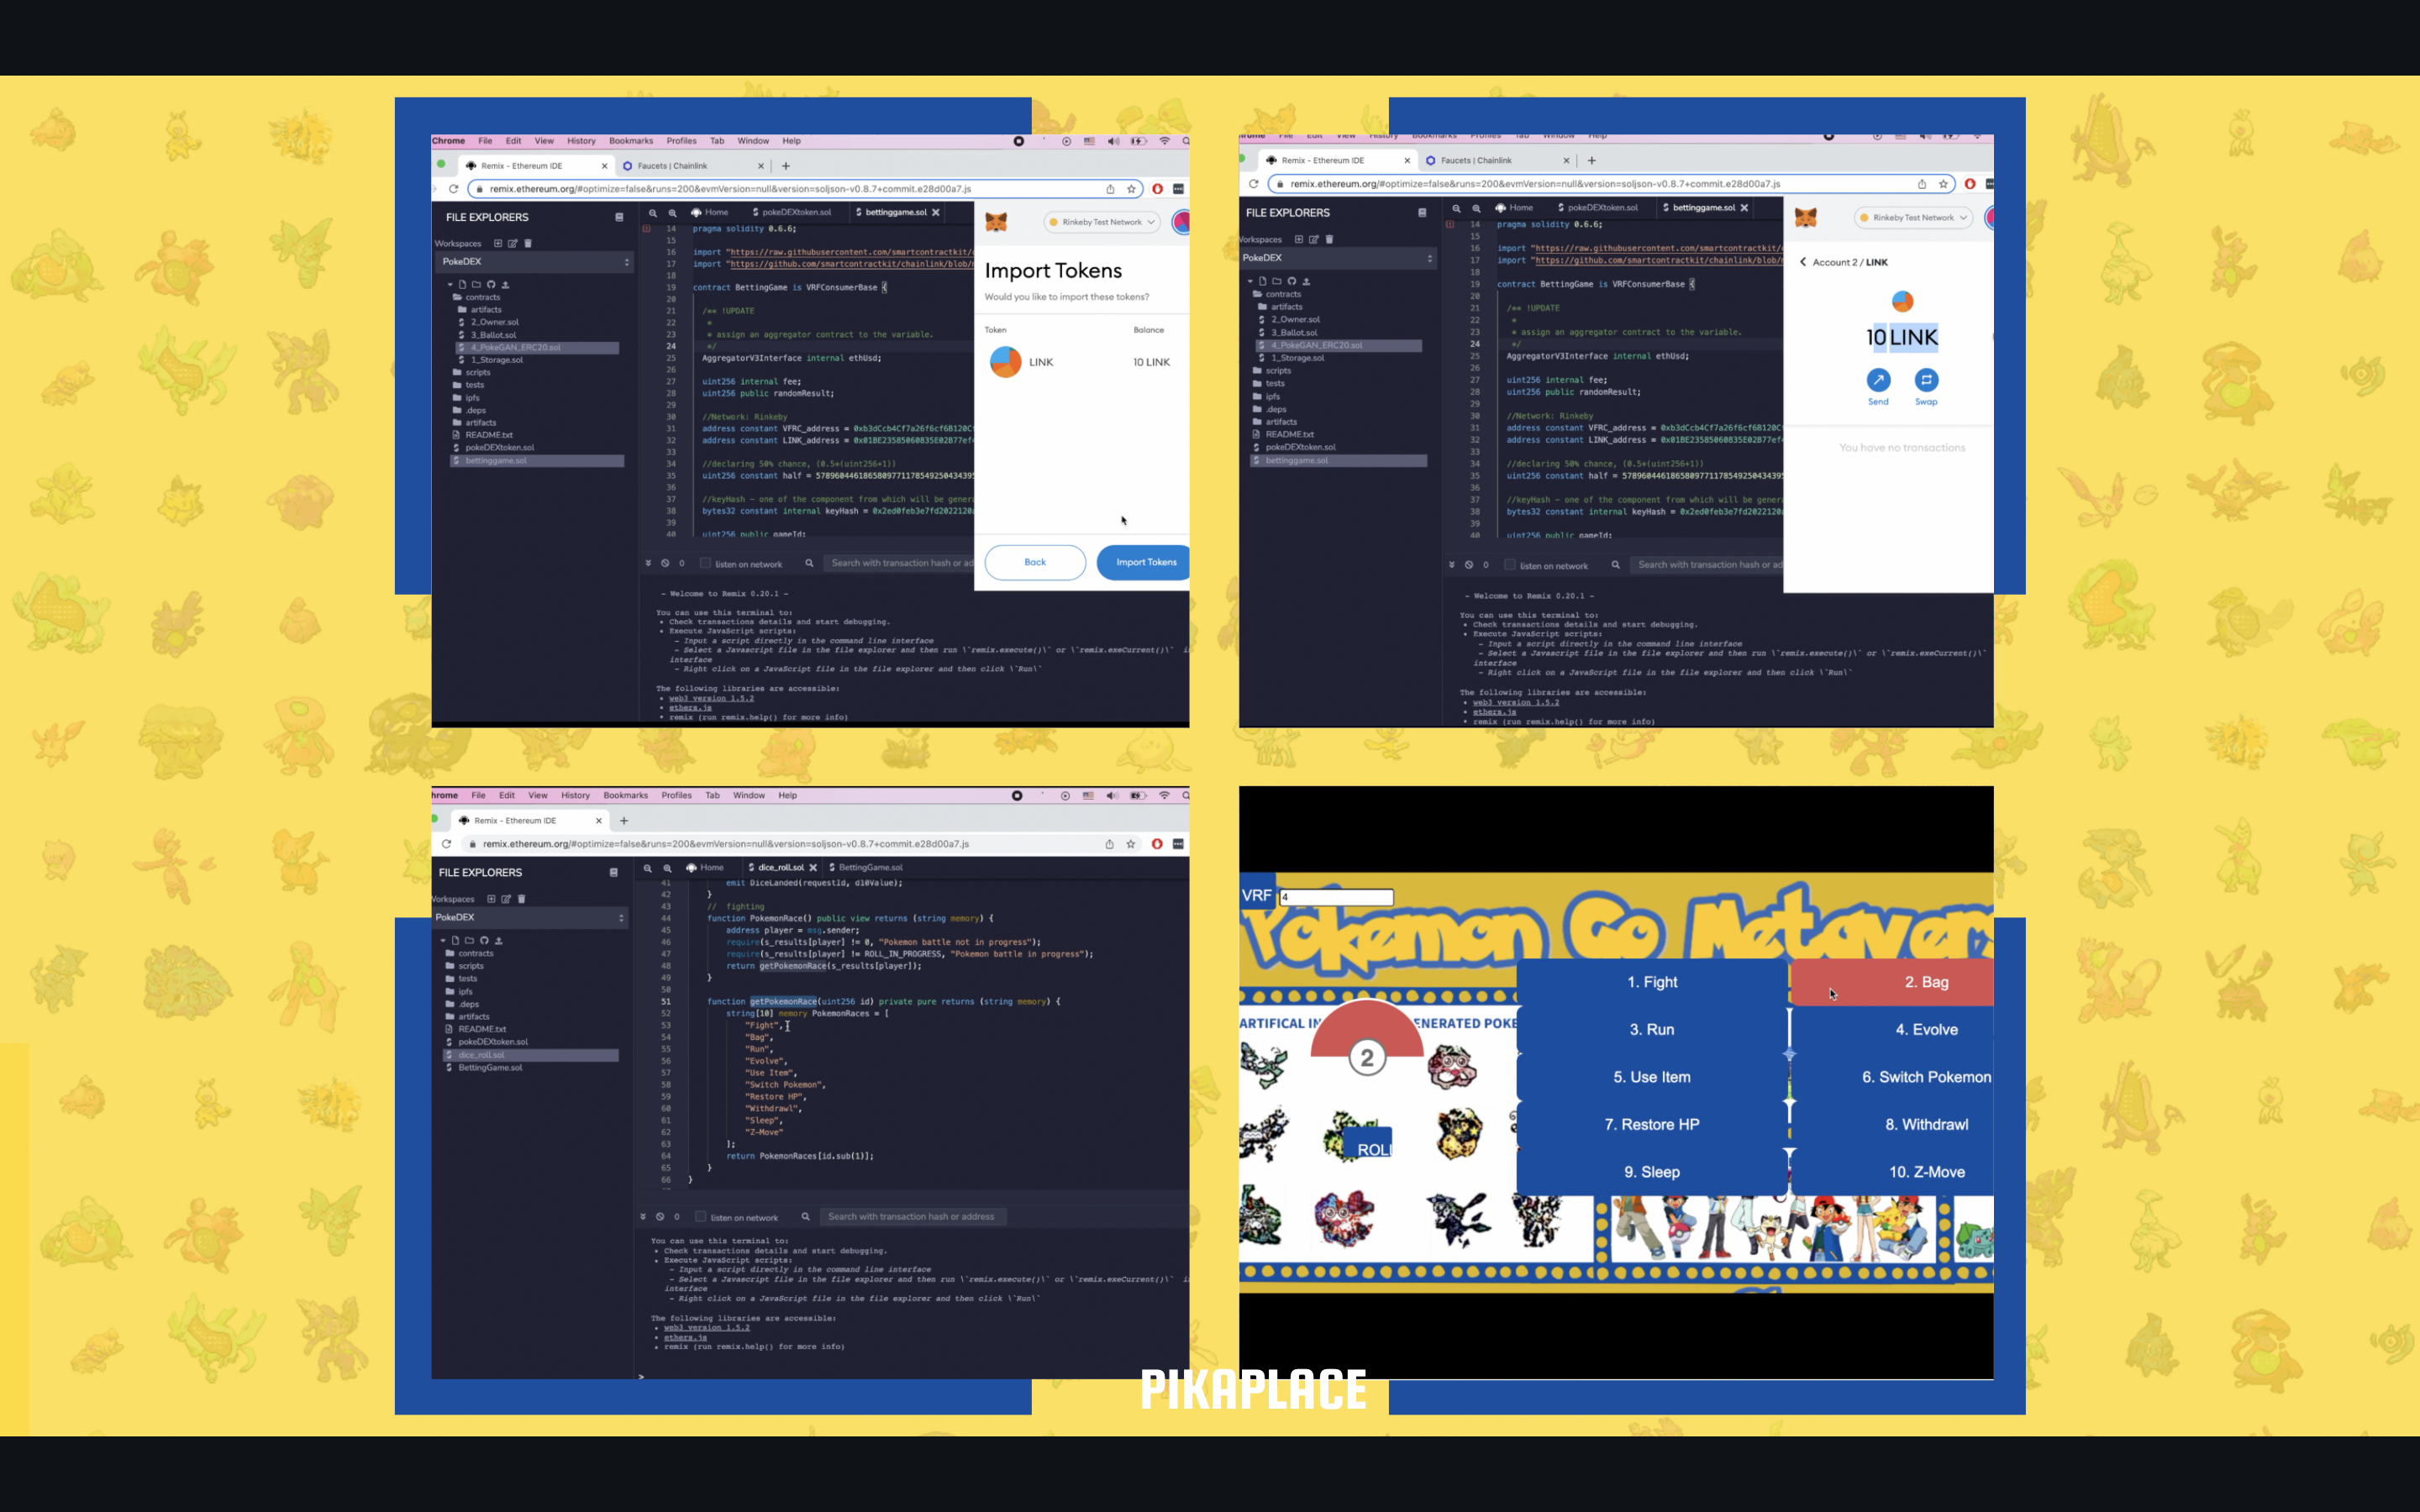The width and height of the screenshot is (2420, 1512).
Task: Open Rinkeby Test Network dropdown above Import Tokens
Action: click(x=1102, y=222)
